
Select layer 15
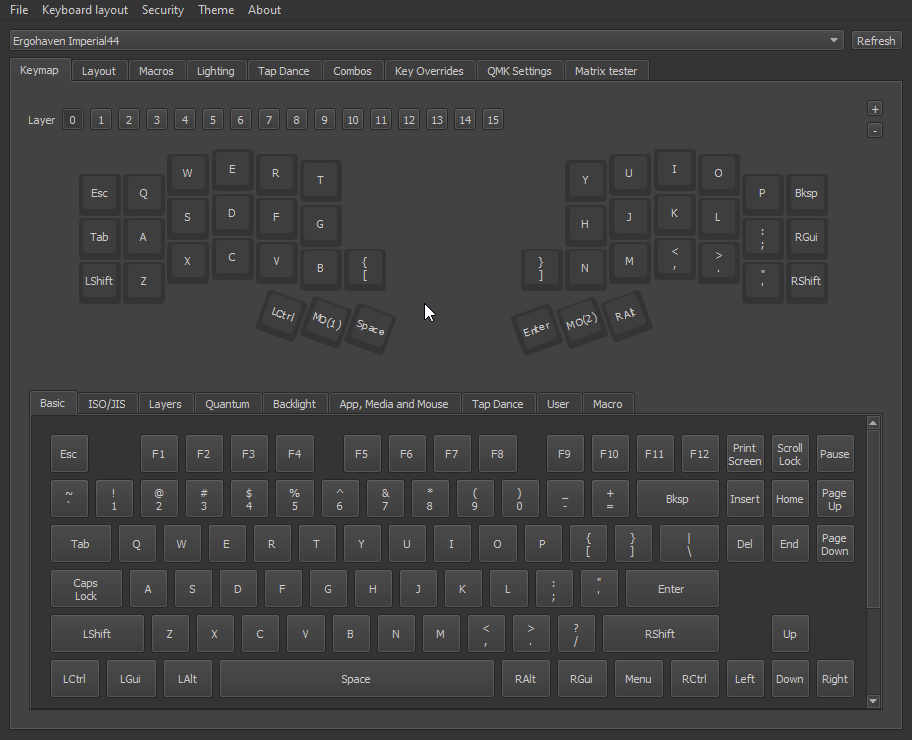[x=493, y=120]
